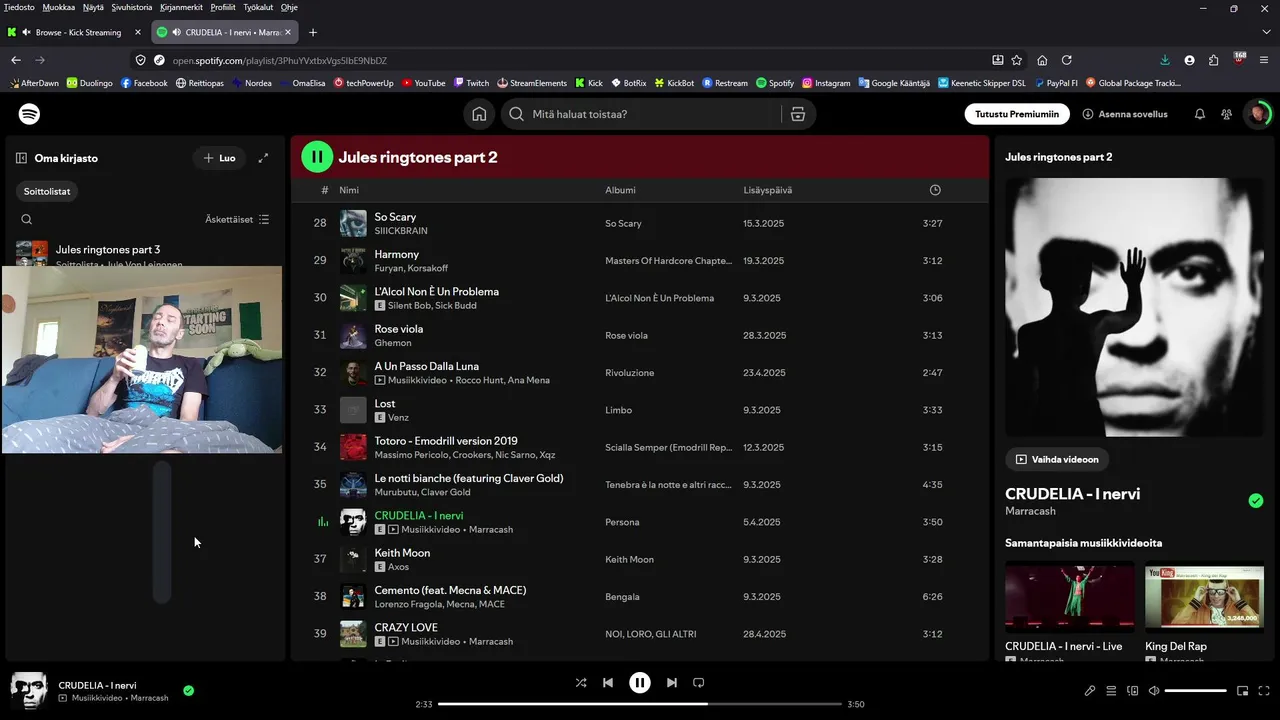Open the King Del Rap video thumbnail
Screen dimensions: 1280x720
(x=1204, y=597)
